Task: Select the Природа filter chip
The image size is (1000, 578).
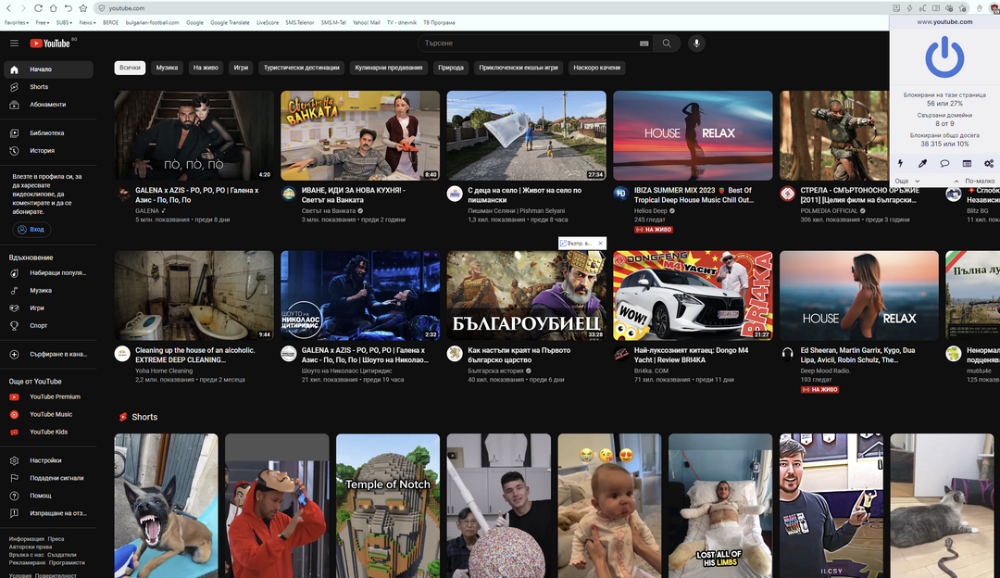Action: click(x=451, y=68)
